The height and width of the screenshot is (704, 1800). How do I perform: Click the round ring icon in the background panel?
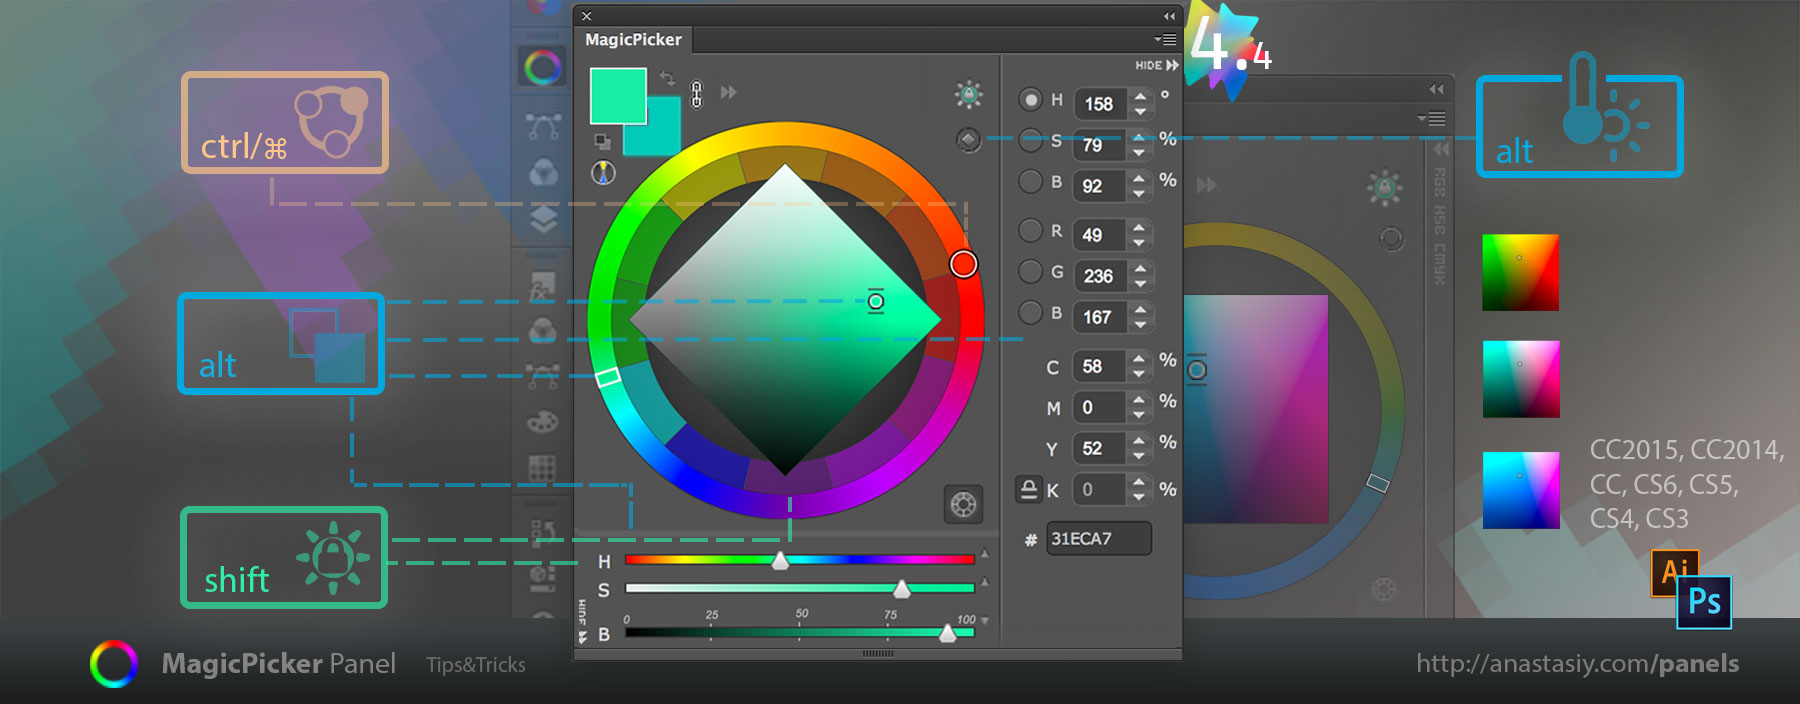point(1391,239)
